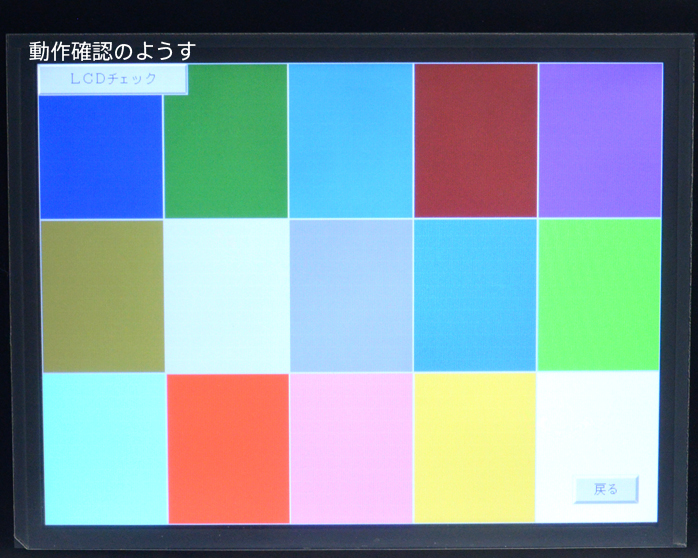Screen dimensions: 698x558
Task: Choose the light pink square
Action: (351, 448)
